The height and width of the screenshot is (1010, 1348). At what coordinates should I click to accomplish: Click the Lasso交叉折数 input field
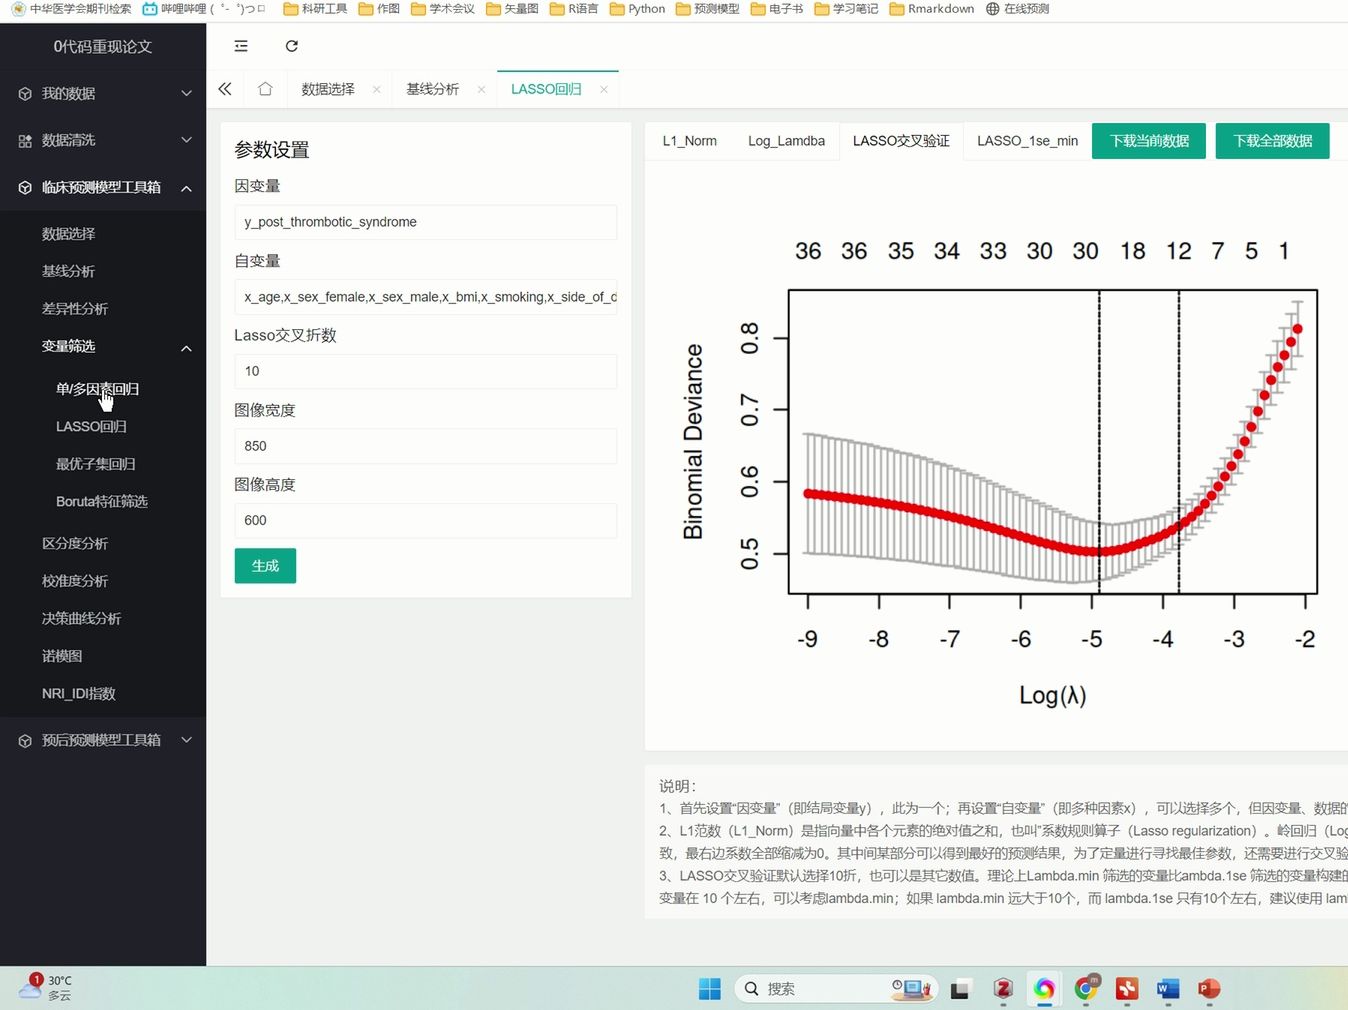pos(426,371)
